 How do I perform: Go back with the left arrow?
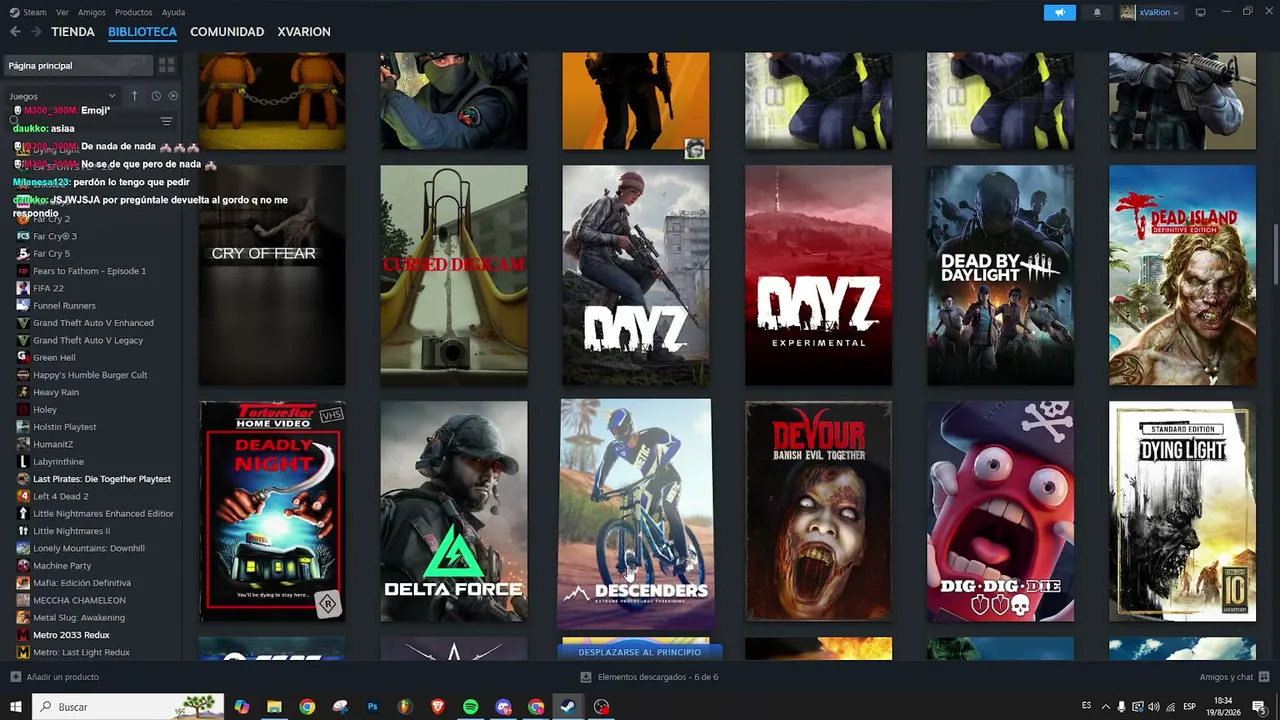tap(15, 32)
